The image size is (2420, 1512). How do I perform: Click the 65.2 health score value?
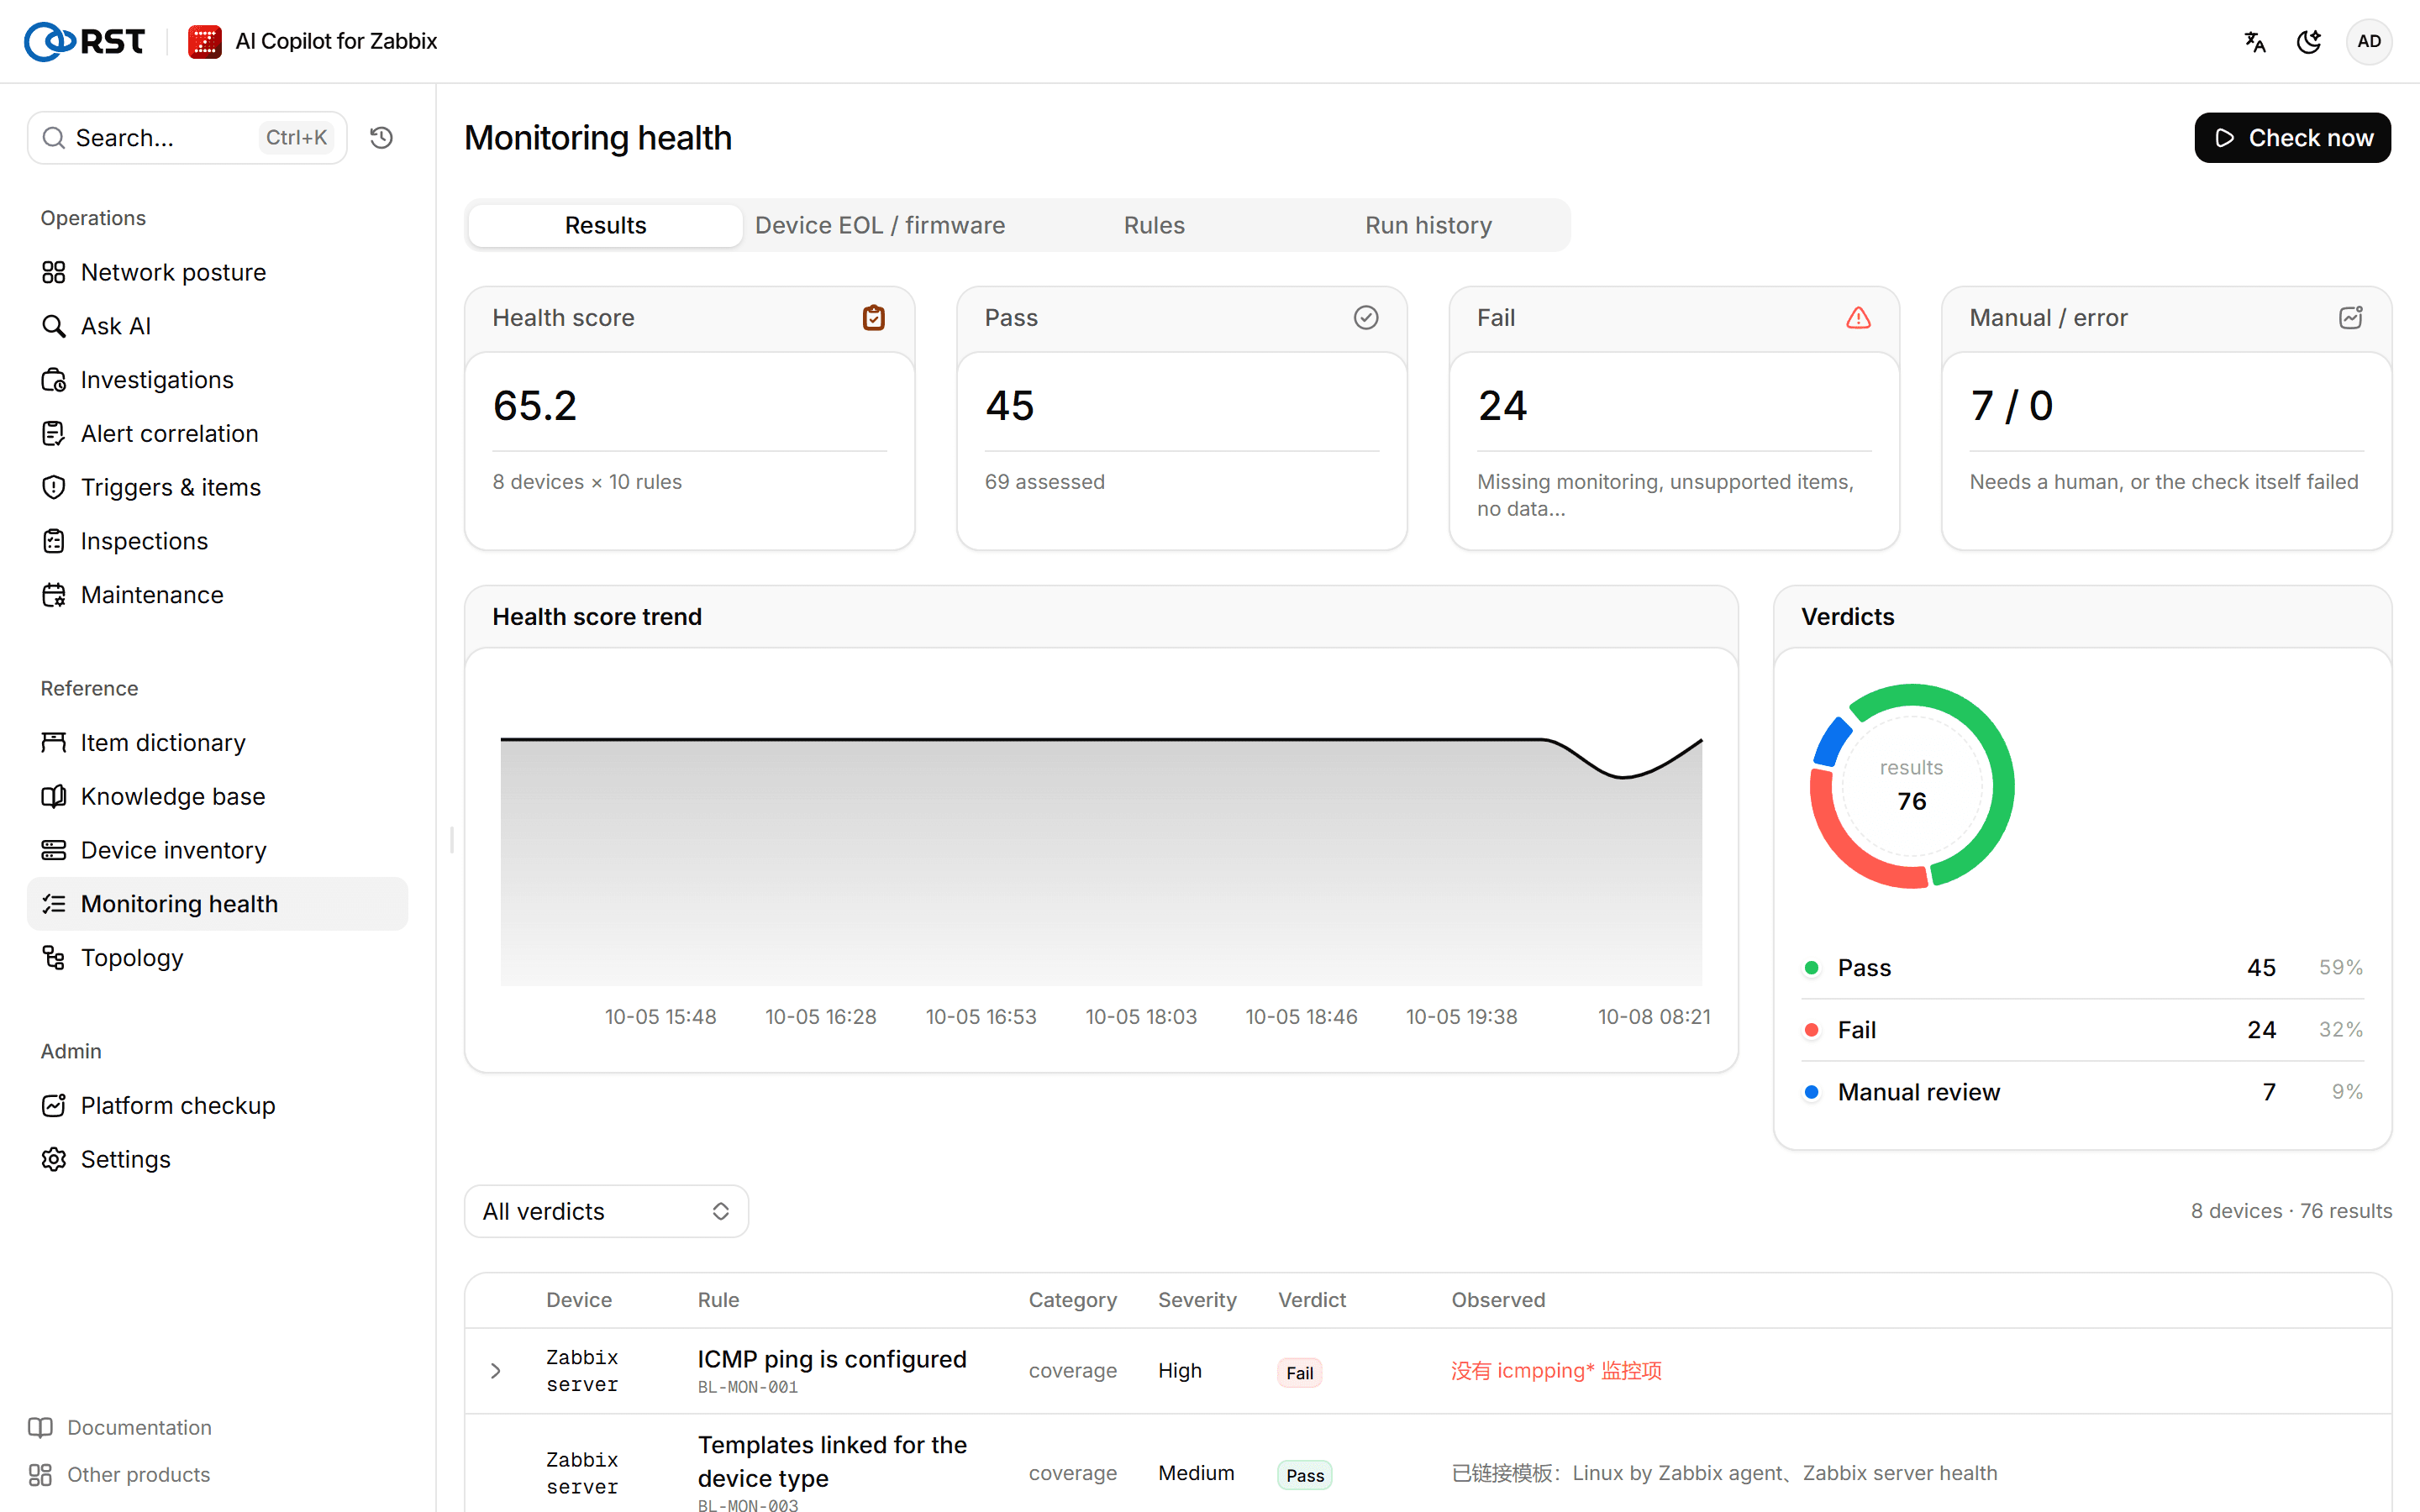(535, 406)
